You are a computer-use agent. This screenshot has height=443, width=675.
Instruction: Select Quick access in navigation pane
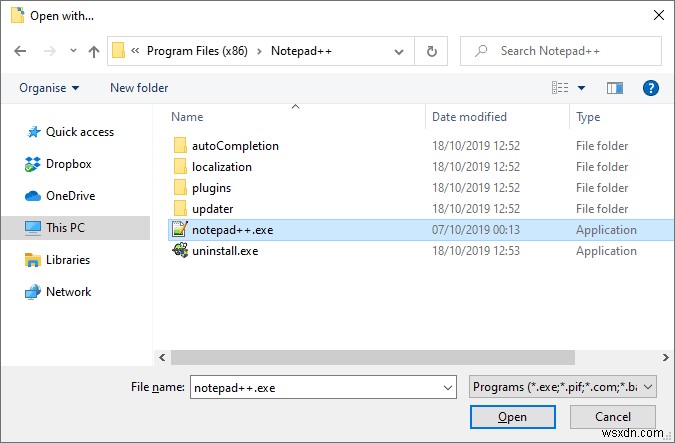[80, 132]
